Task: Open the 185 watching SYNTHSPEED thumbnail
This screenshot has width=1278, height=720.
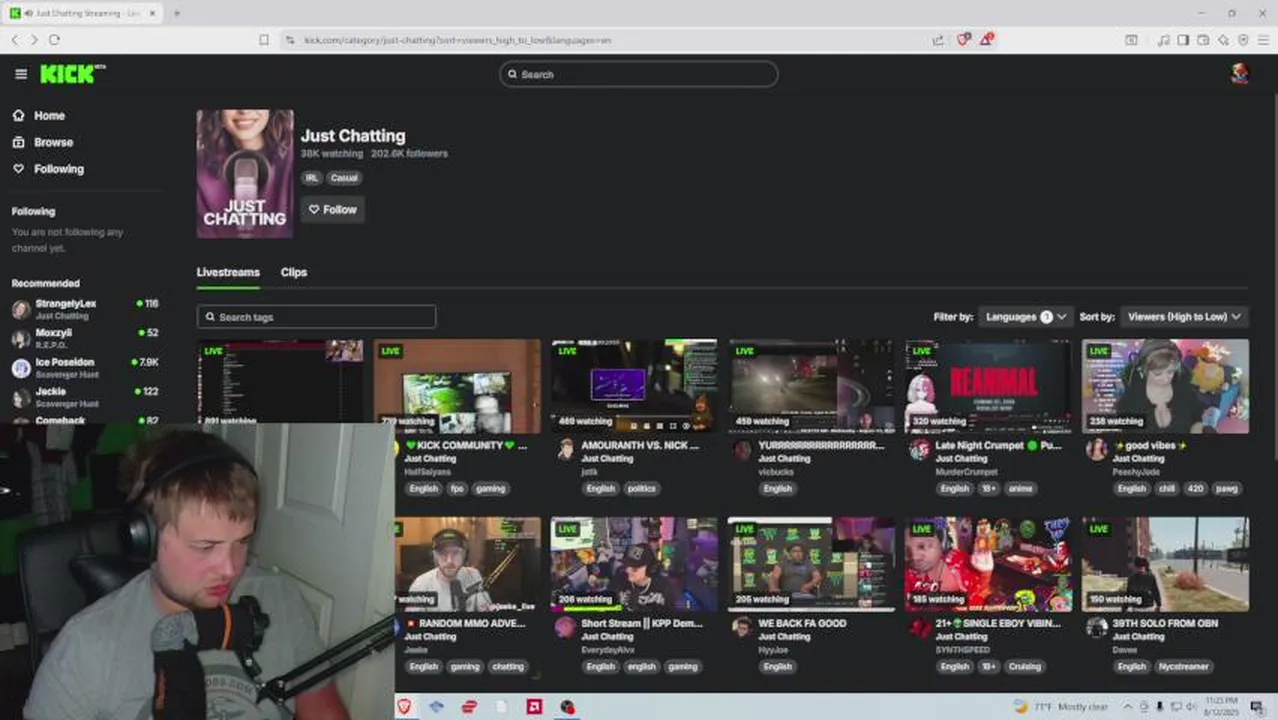Action: coord(988,564)
